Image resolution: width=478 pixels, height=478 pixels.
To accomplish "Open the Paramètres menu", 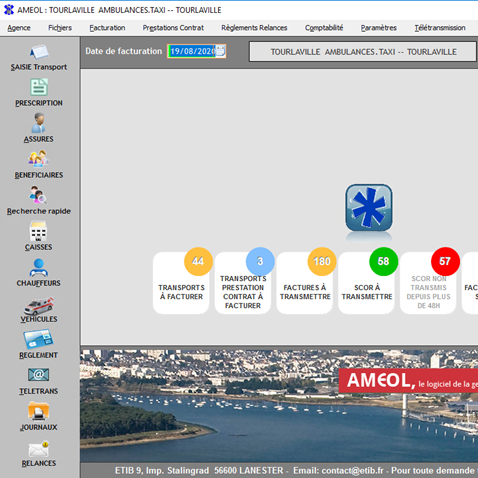I will click(379, 28).
